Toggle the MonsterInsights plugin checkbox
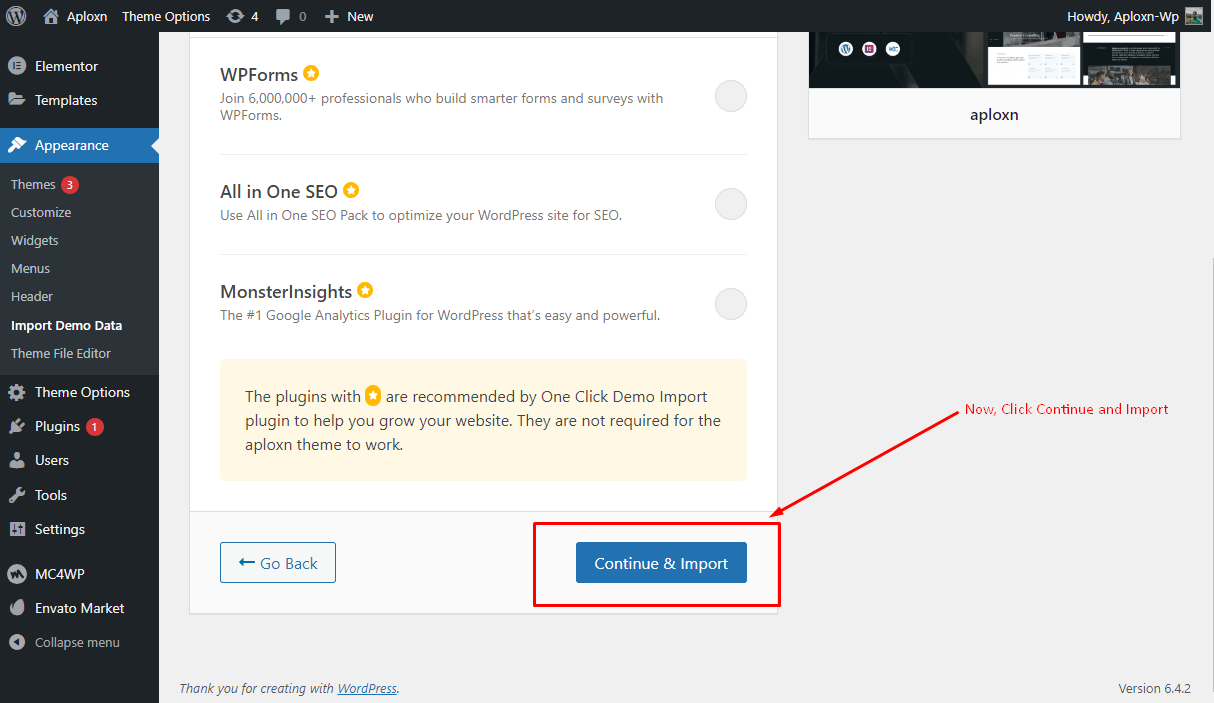This screenshot has width=1214, height=703. (x=731, y=303)
